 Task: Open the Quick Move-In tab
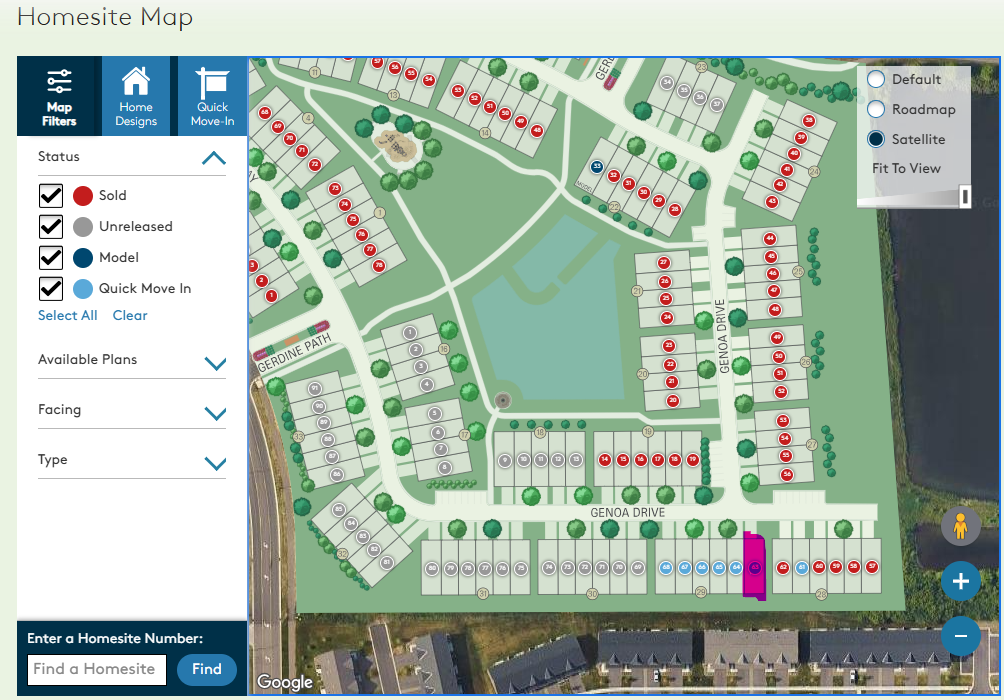[212, 96]
